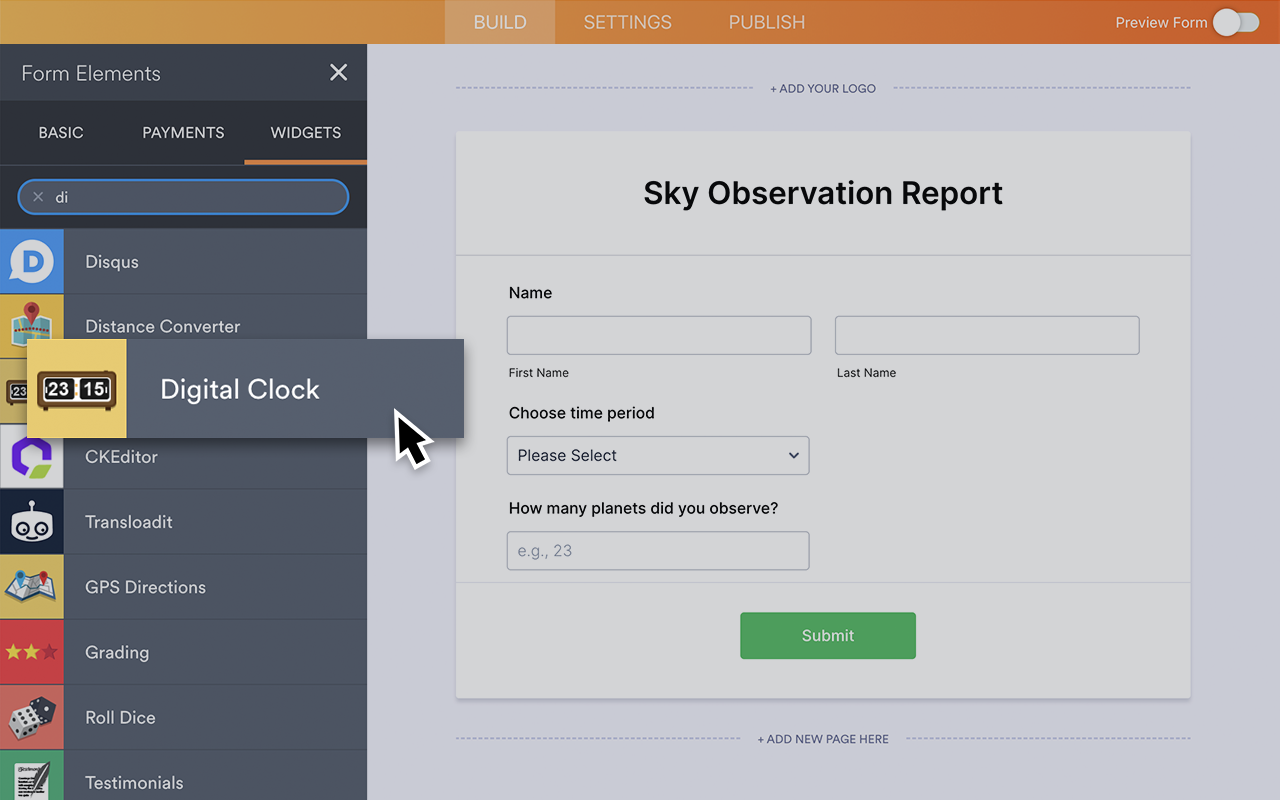Pick the Roll Dice icon
This screenshot has width=1280, height=800.
[31, 717]
